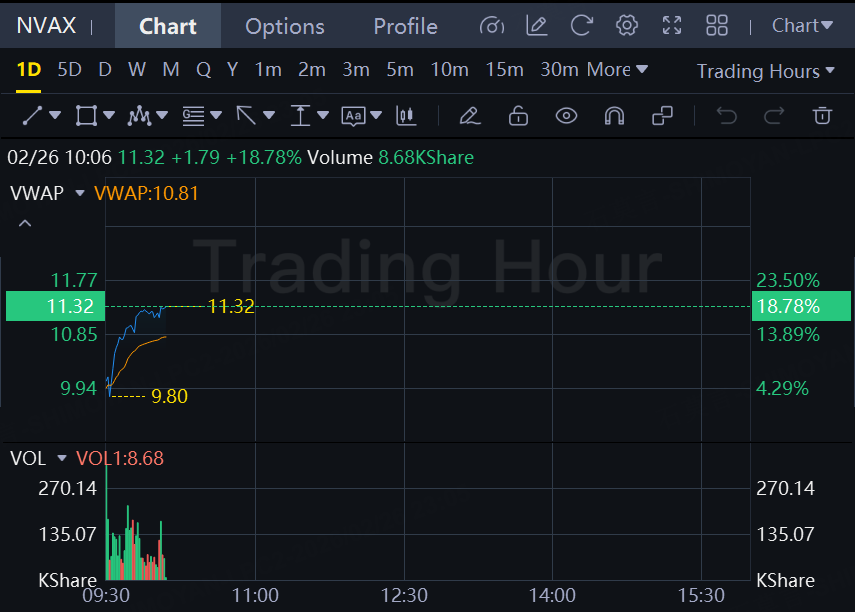The image size is (855, 612).
Task: Select the wave pattern drawing tool
Action: point(139,116)
